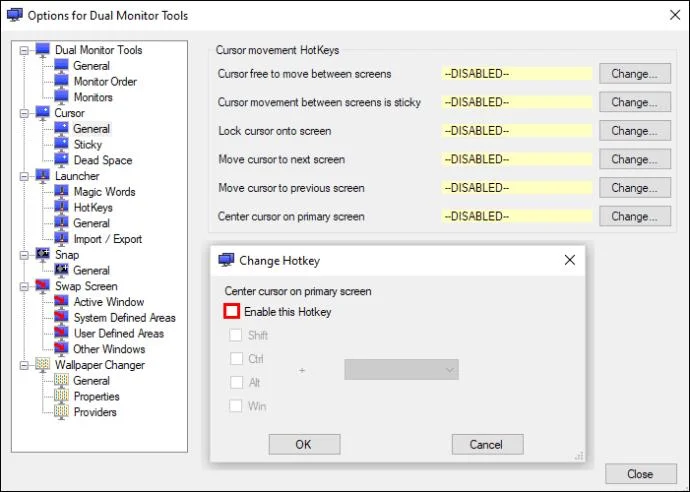Image resolution: width=690 pixels, height=492 pixels.
Task: Change hotkey for Center cursor on primary
Action: click(x=635, y=217)
